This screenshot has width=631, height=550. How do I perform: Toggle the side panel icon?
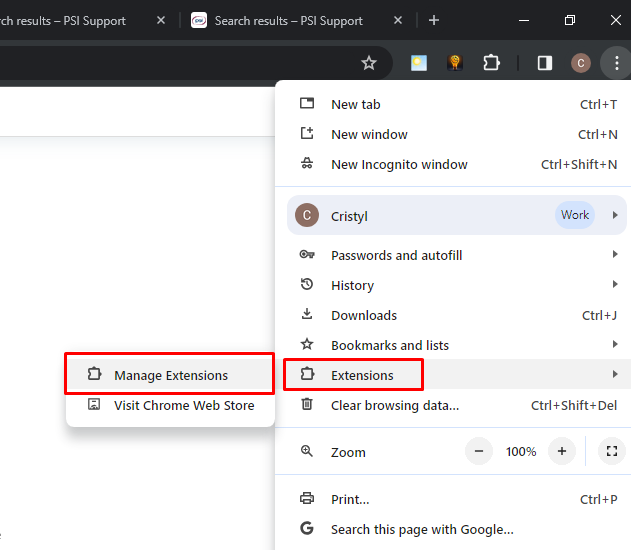coord(544,63)
